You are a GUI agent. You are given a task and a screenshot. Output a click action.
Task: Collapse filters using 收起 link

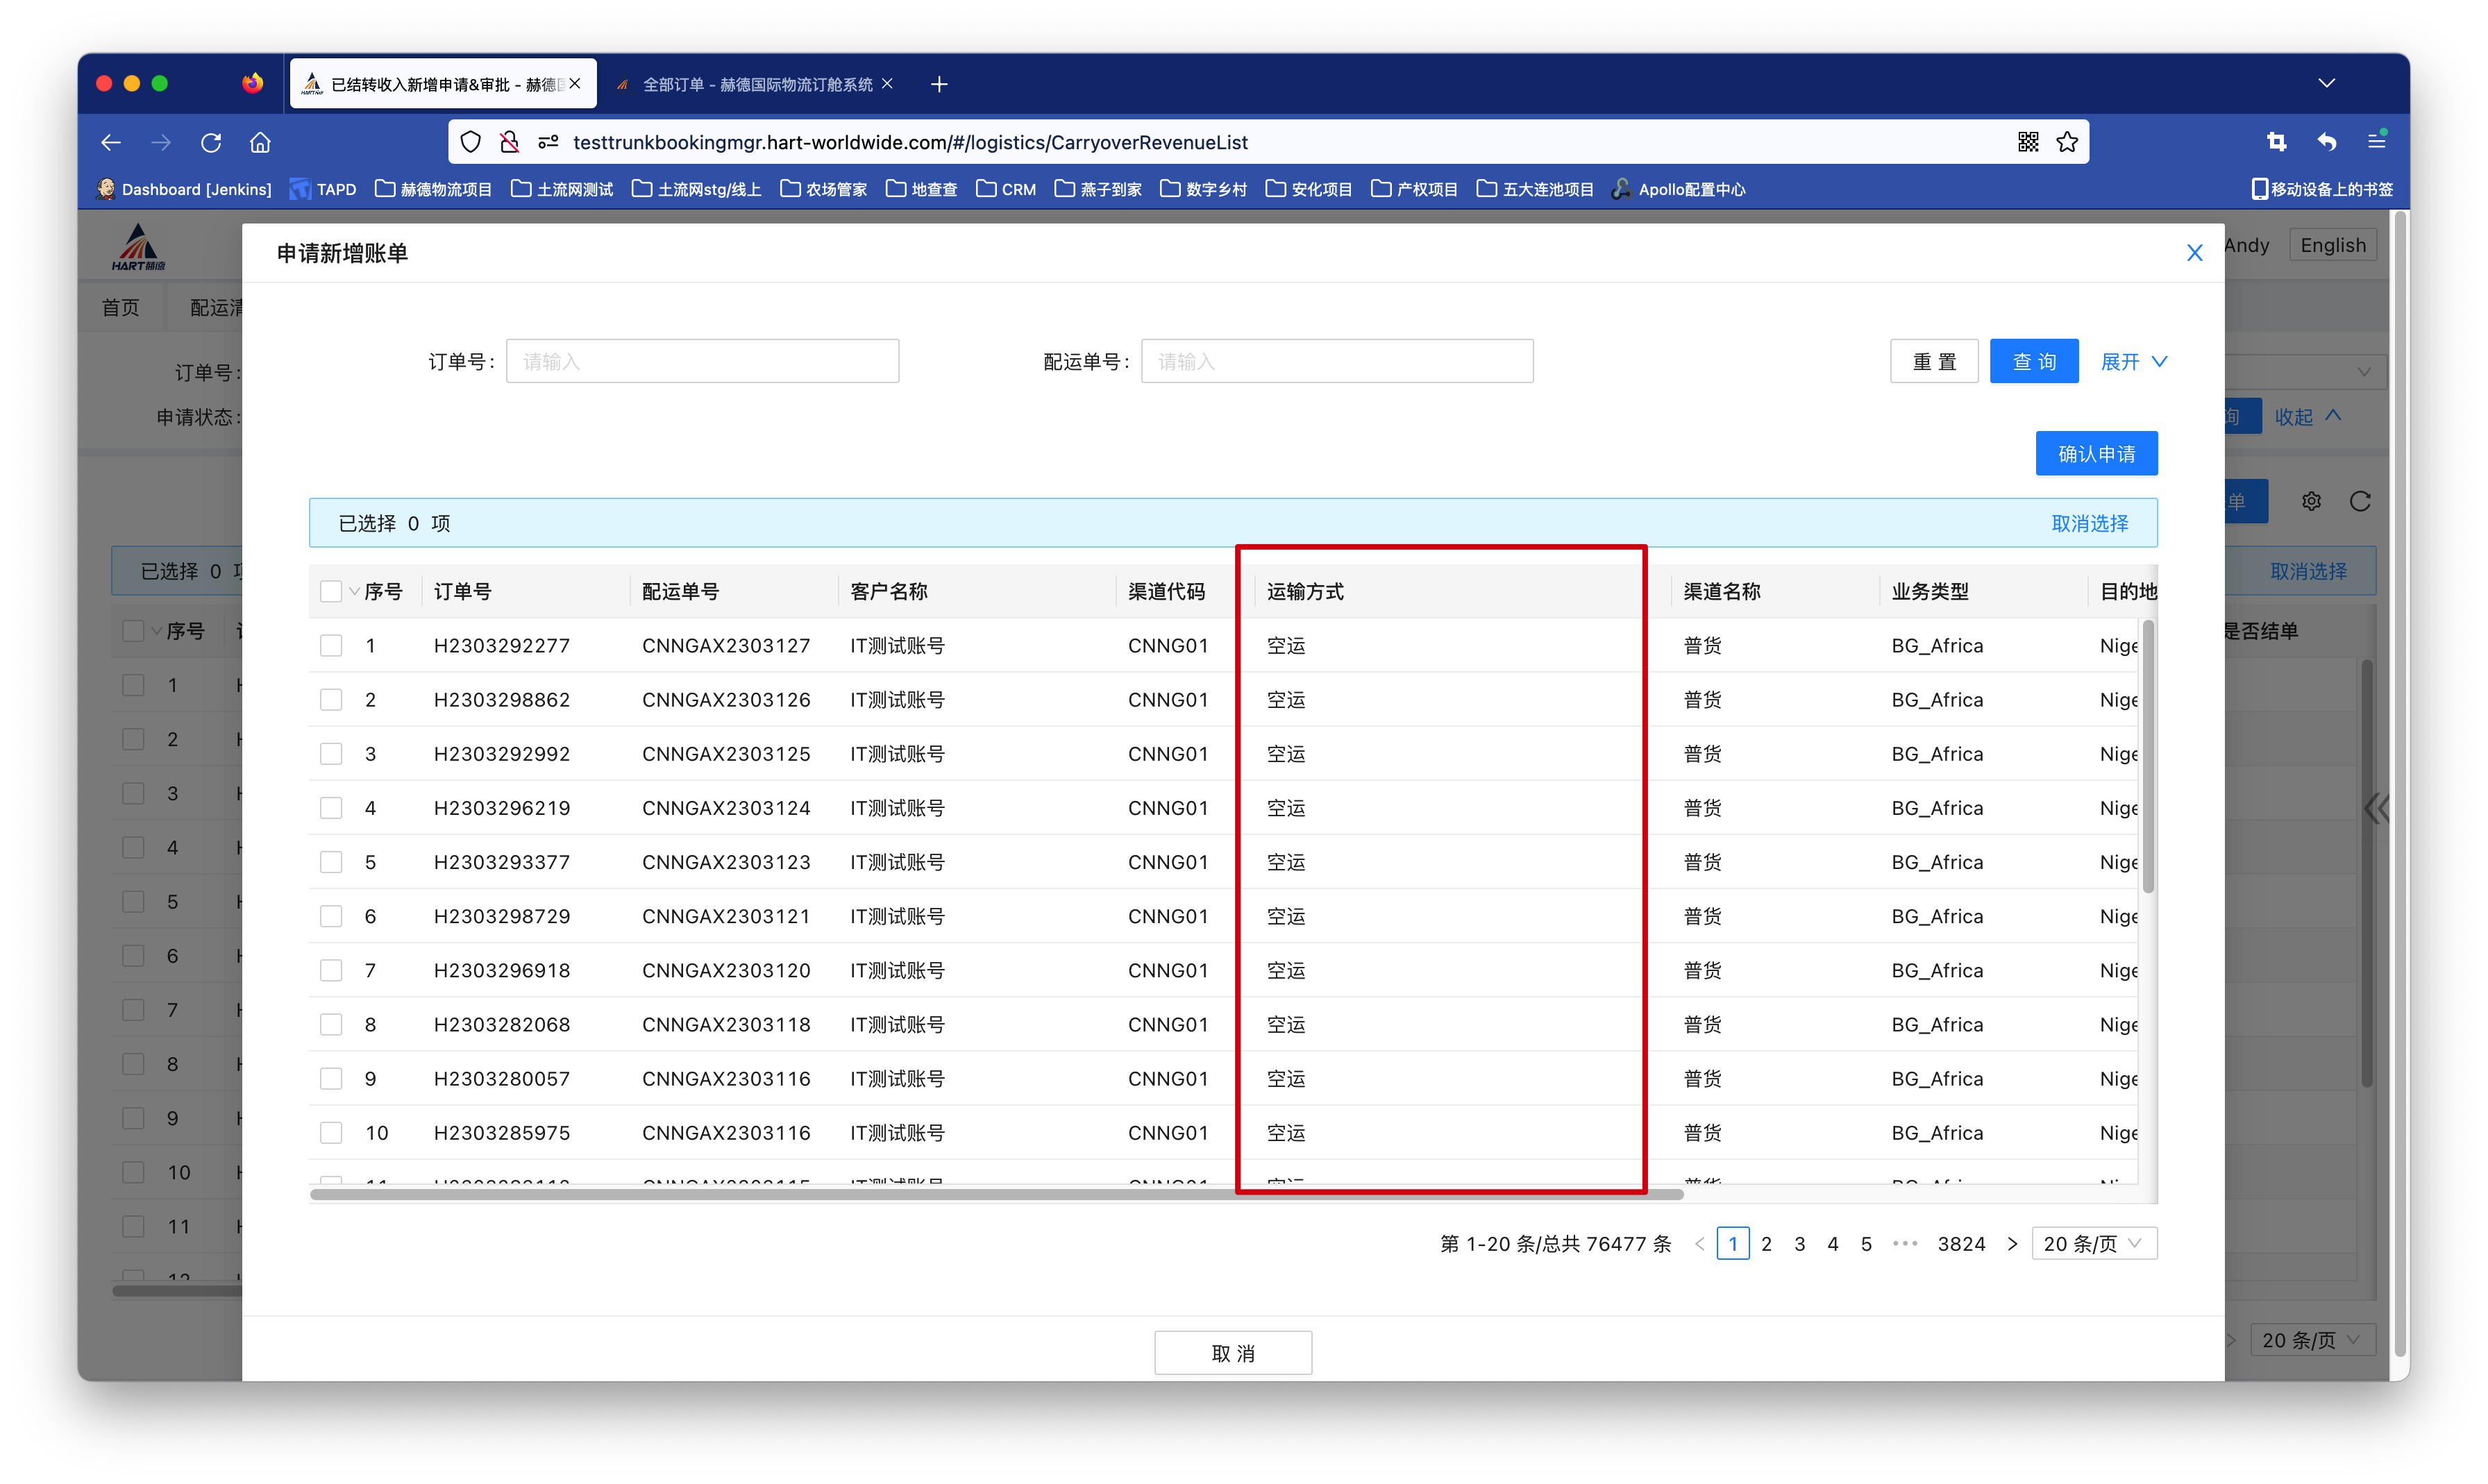(x=2306, y=416)
